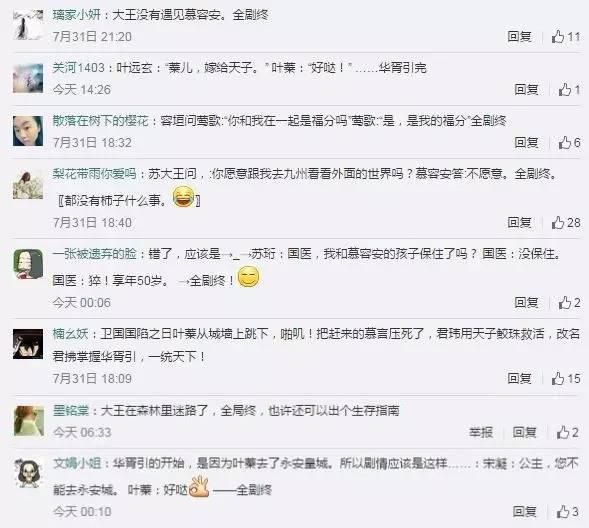Image resolution: width=589 pixels, height=528 pixels.
Task: Click 举报 on 墨铭棠's comment
Action: coord(481,433)
